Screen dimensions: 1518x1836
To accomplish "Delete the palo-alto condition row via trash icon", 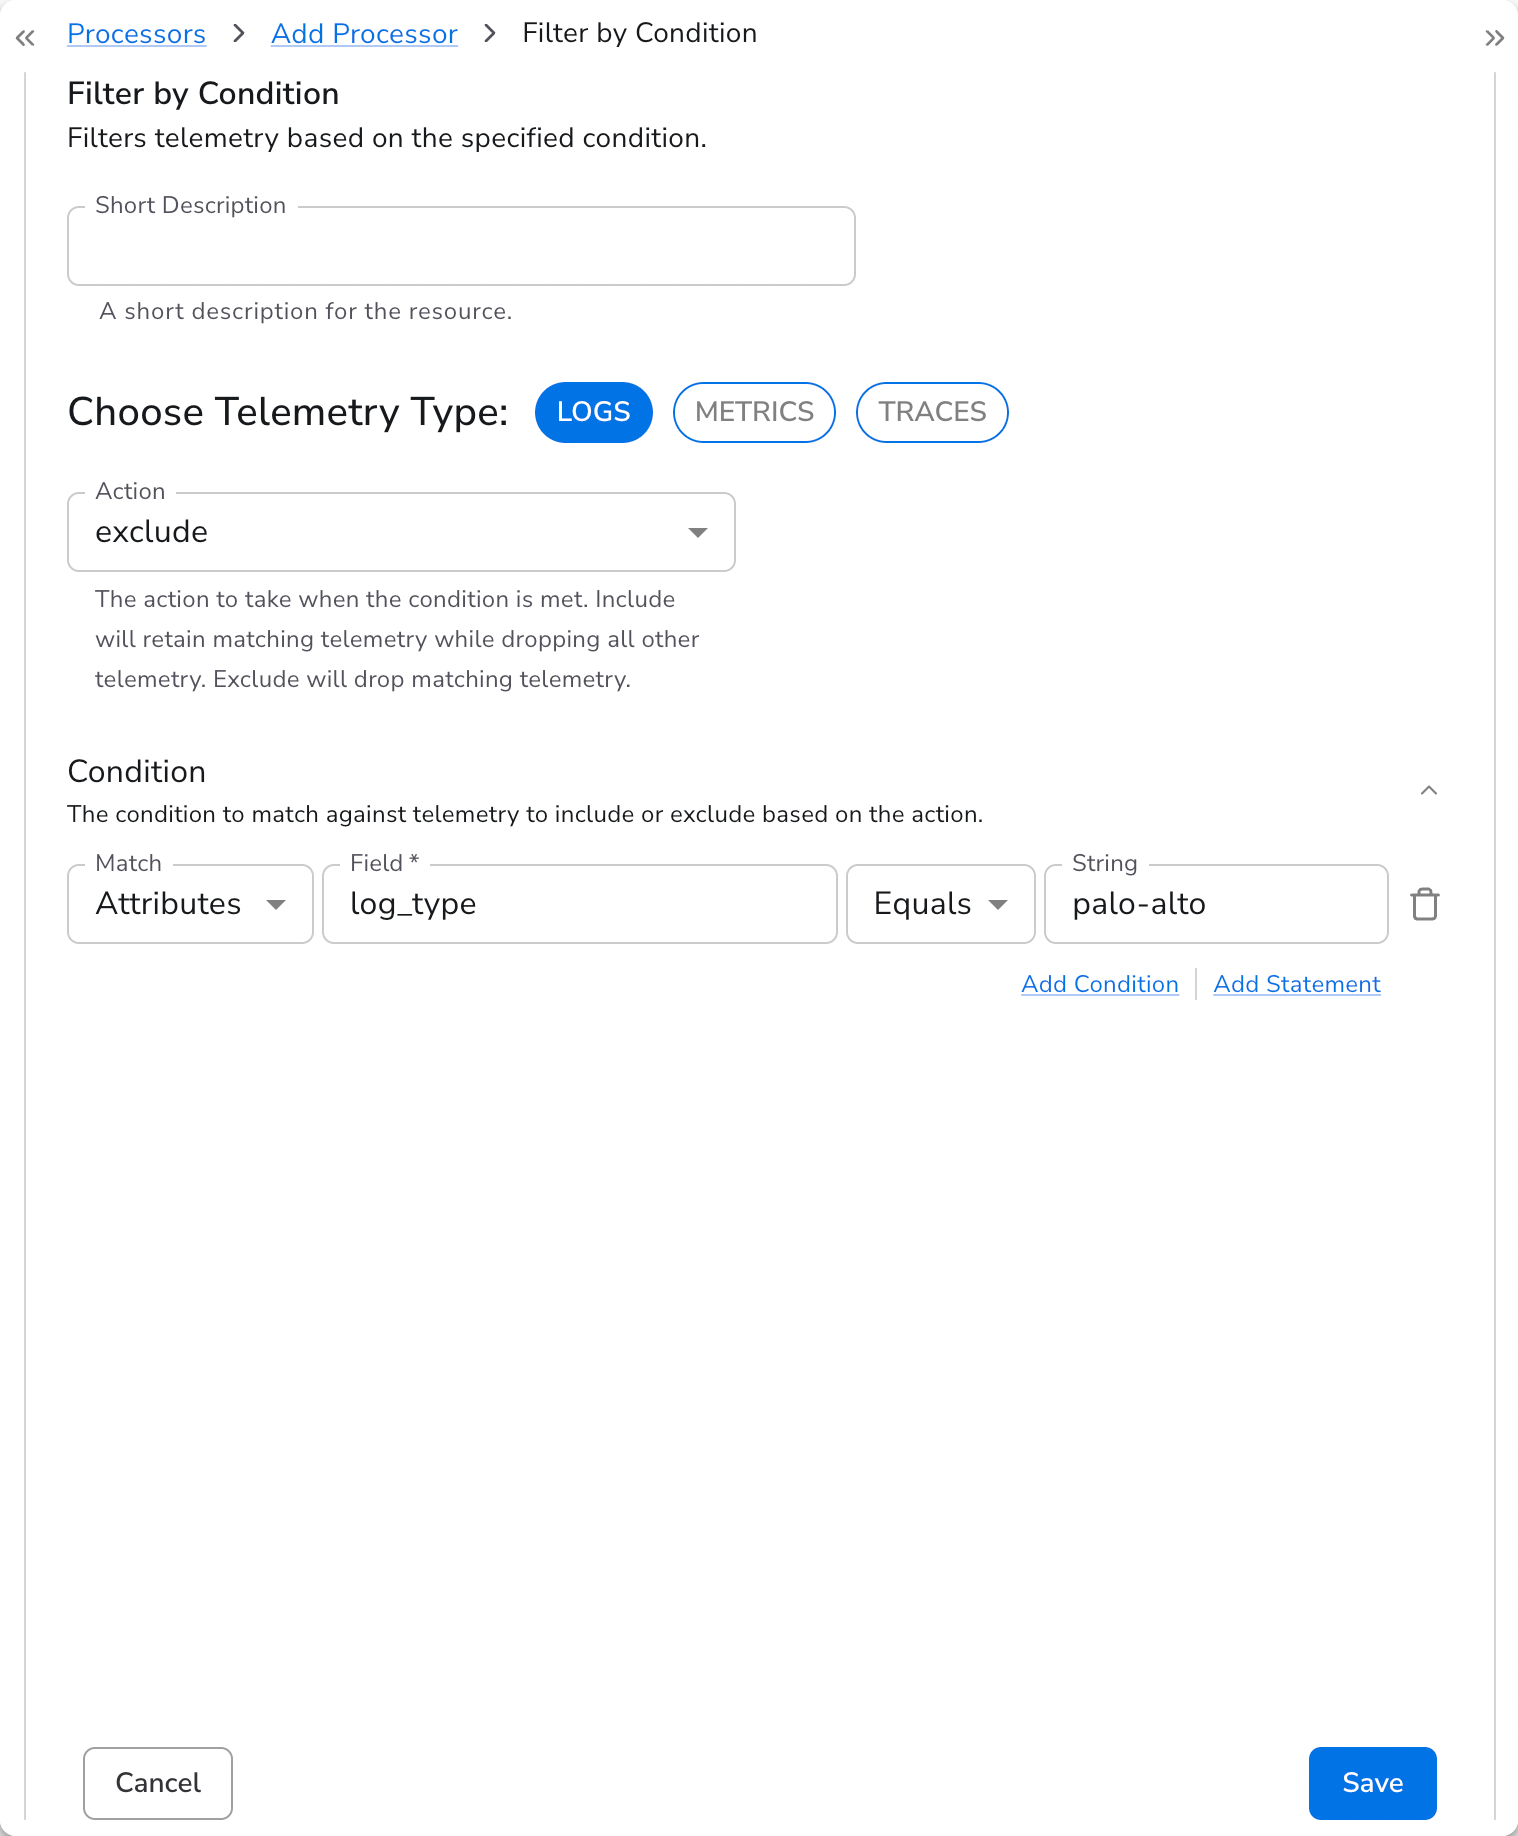I will (1425, 904).
